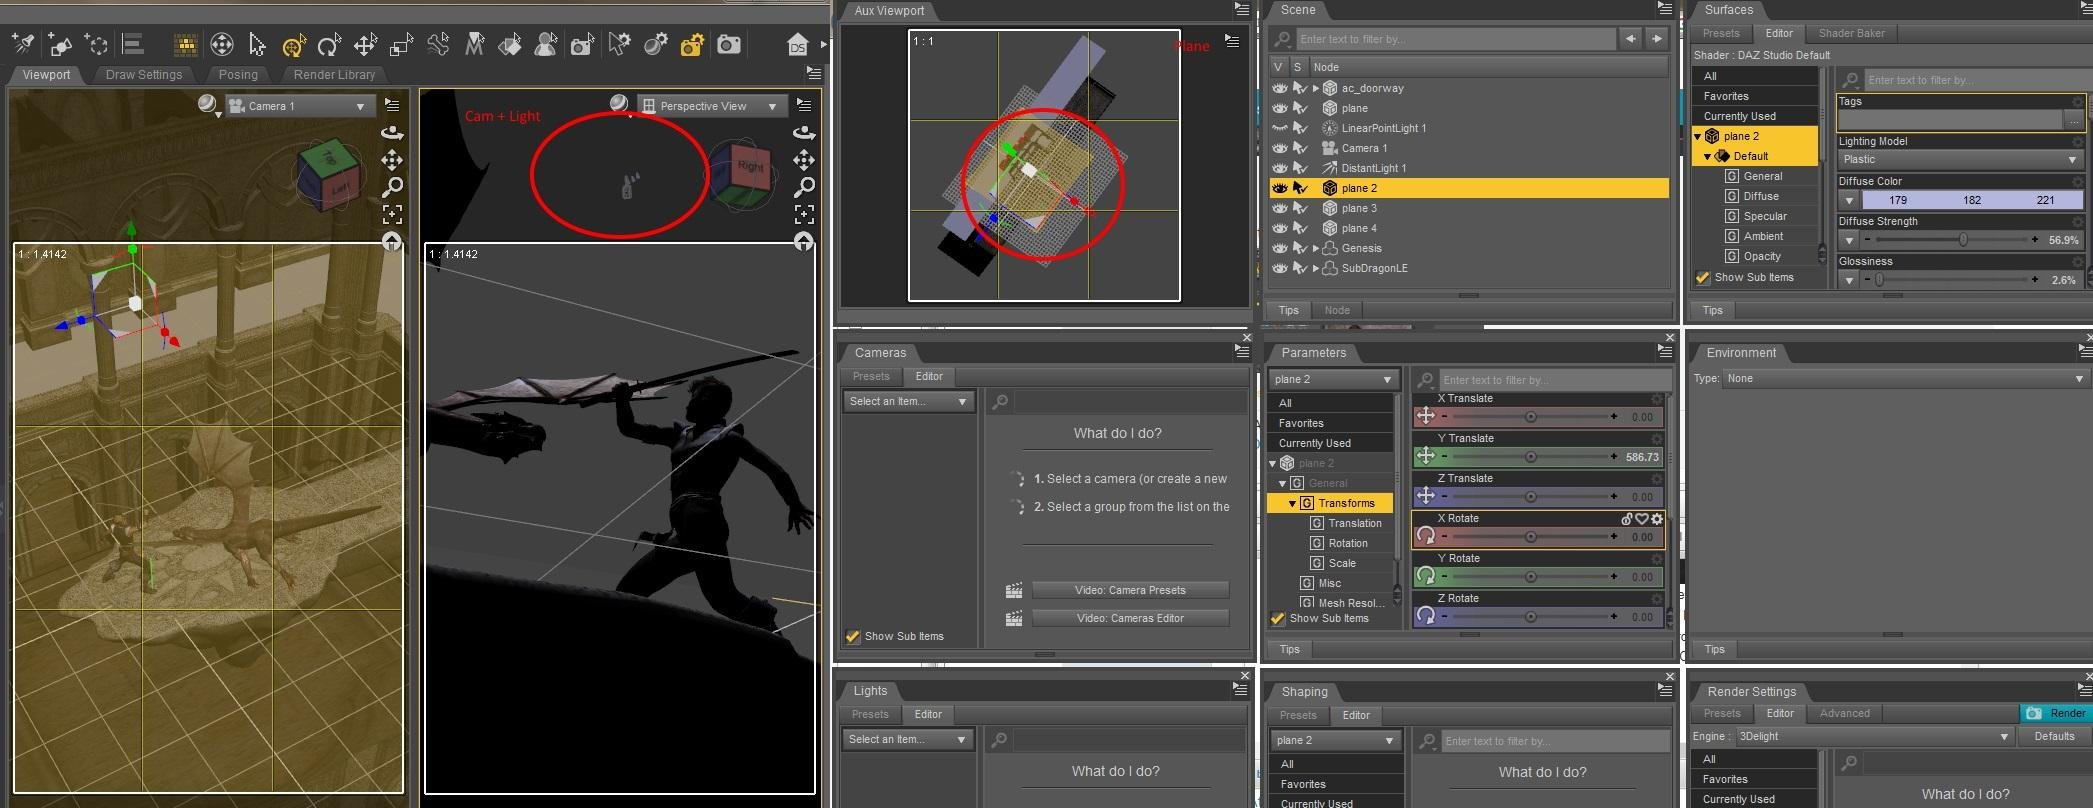The image size is (2093, 808).
Task: Toggle visibility eye of ac_doorway
Action: (1279, 88)
